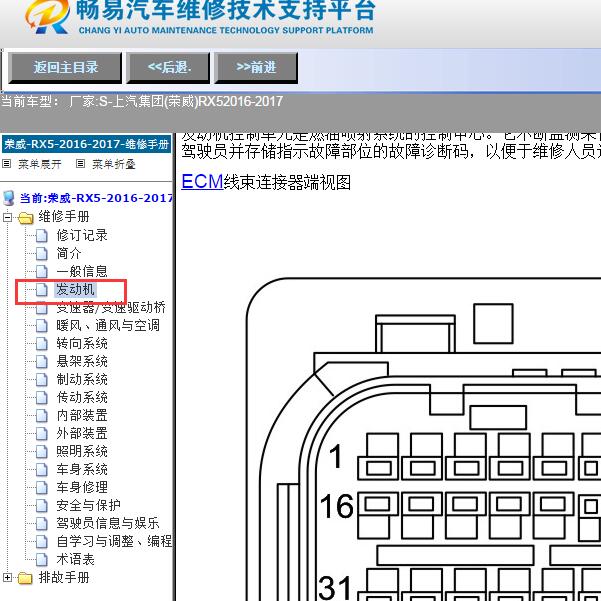
Task: Open the 一般信息 tree item
Action: coord(82,271)
